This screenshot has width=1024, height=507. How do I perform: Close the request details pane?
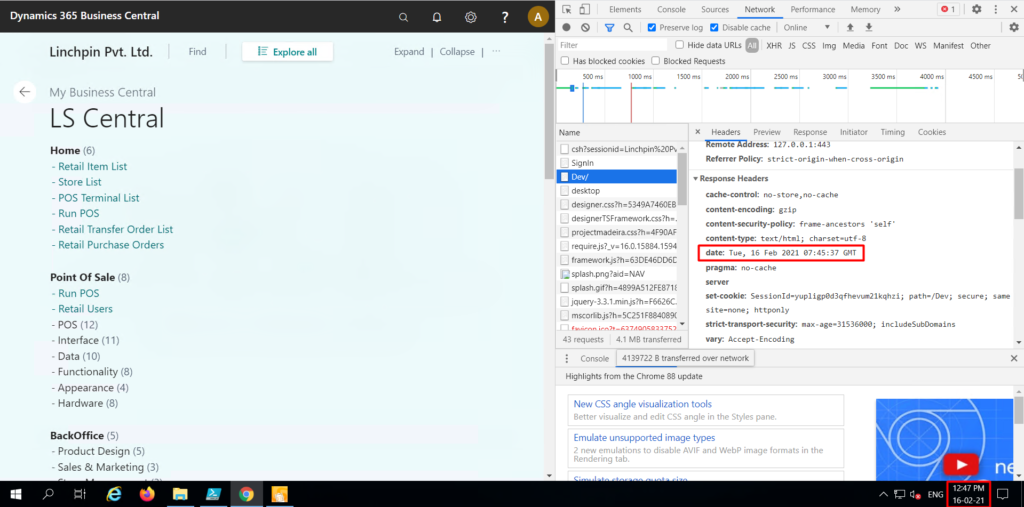click(697, 132)
